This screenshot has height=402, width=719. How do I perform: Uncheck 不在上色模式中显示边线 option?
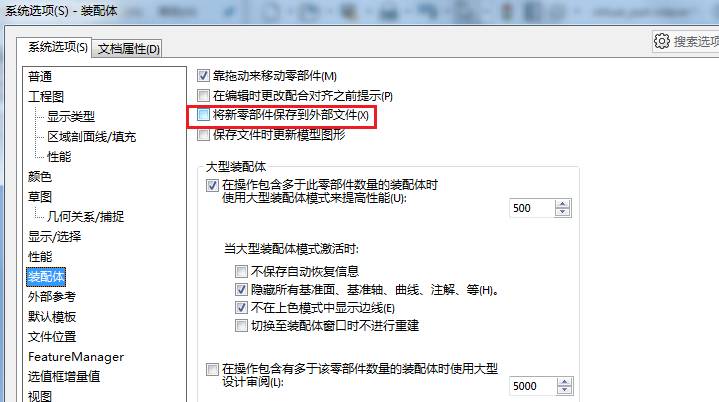pyautogui.click(x=241, y=308)
